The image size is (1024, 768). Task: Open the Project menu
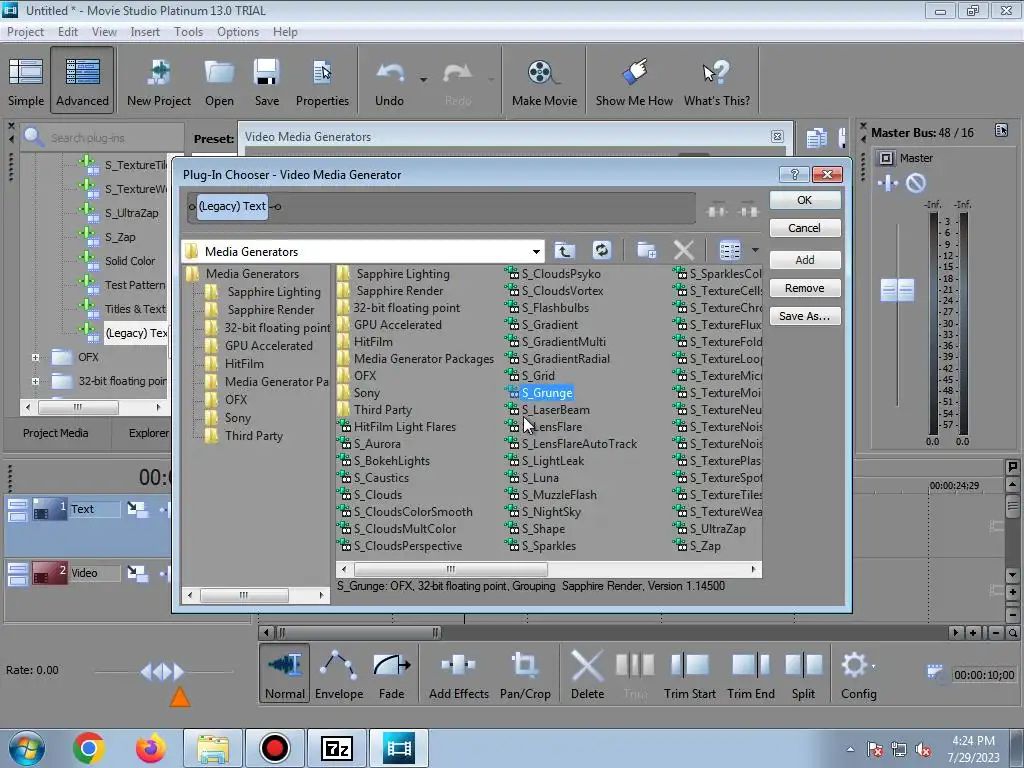tap(25, 31)
